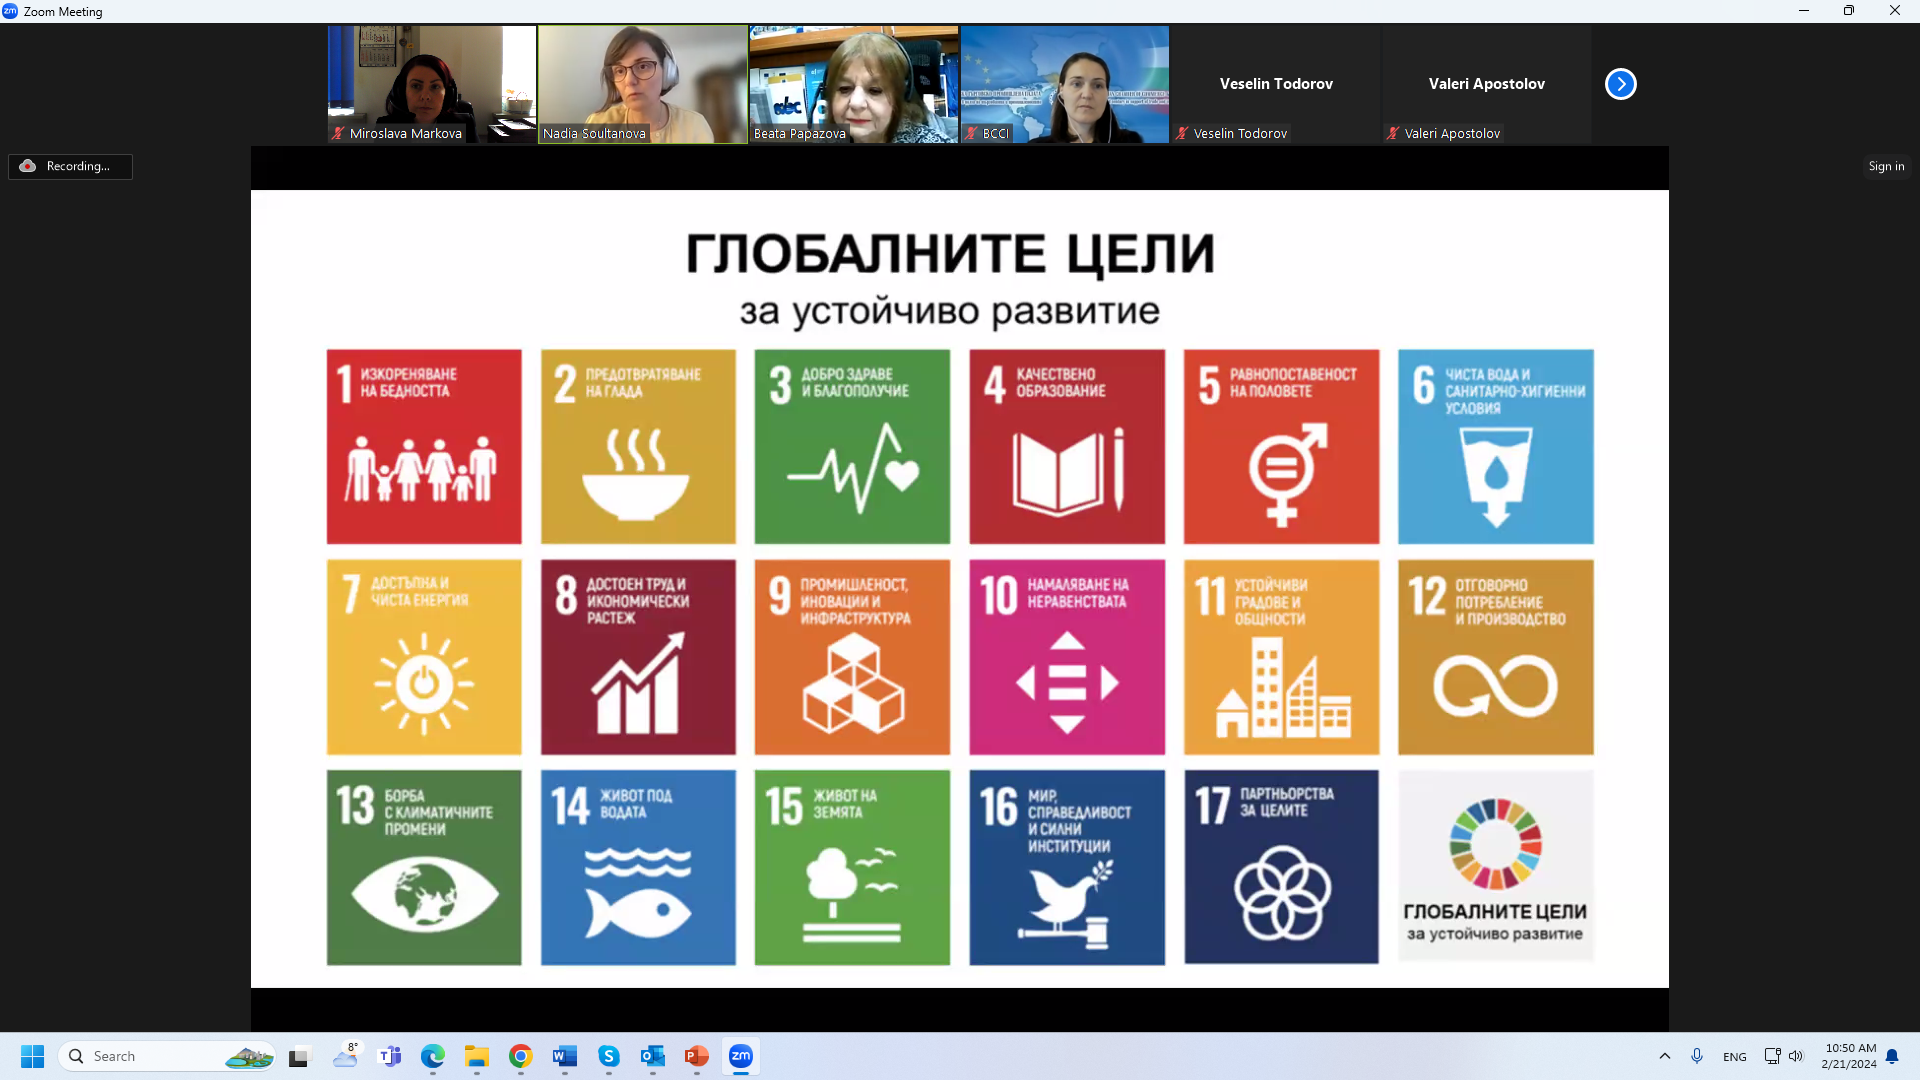Select the BCCI participant video thumbnail
This screenshot has width=1920, height=1080.
tap(1065, 84)
